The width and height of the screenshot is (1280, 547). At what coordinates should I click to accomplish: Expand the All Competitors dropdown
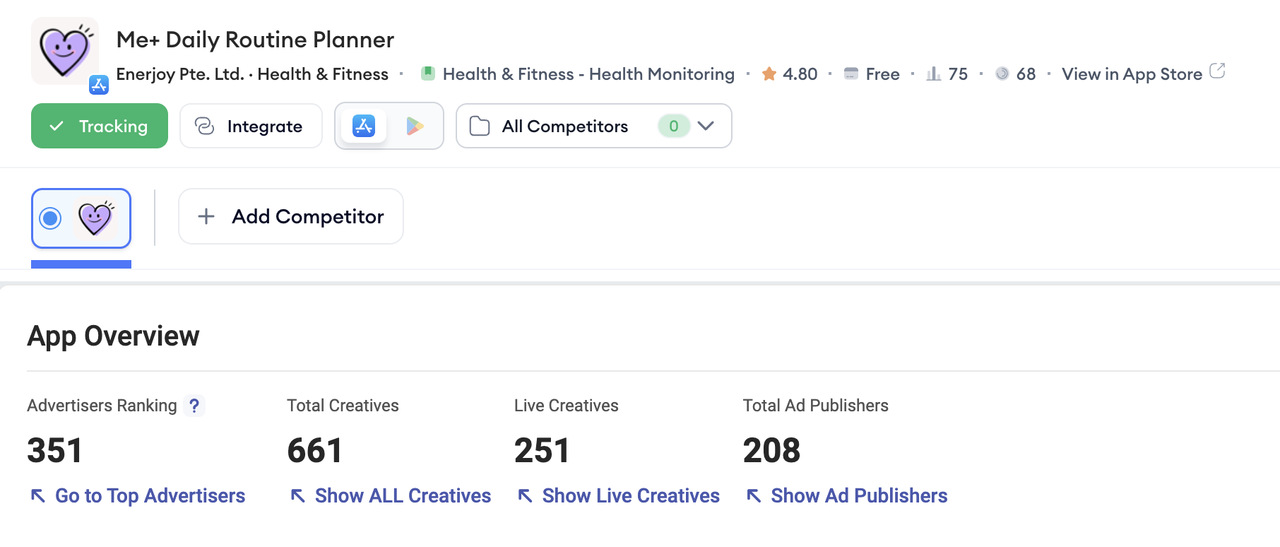594,126
